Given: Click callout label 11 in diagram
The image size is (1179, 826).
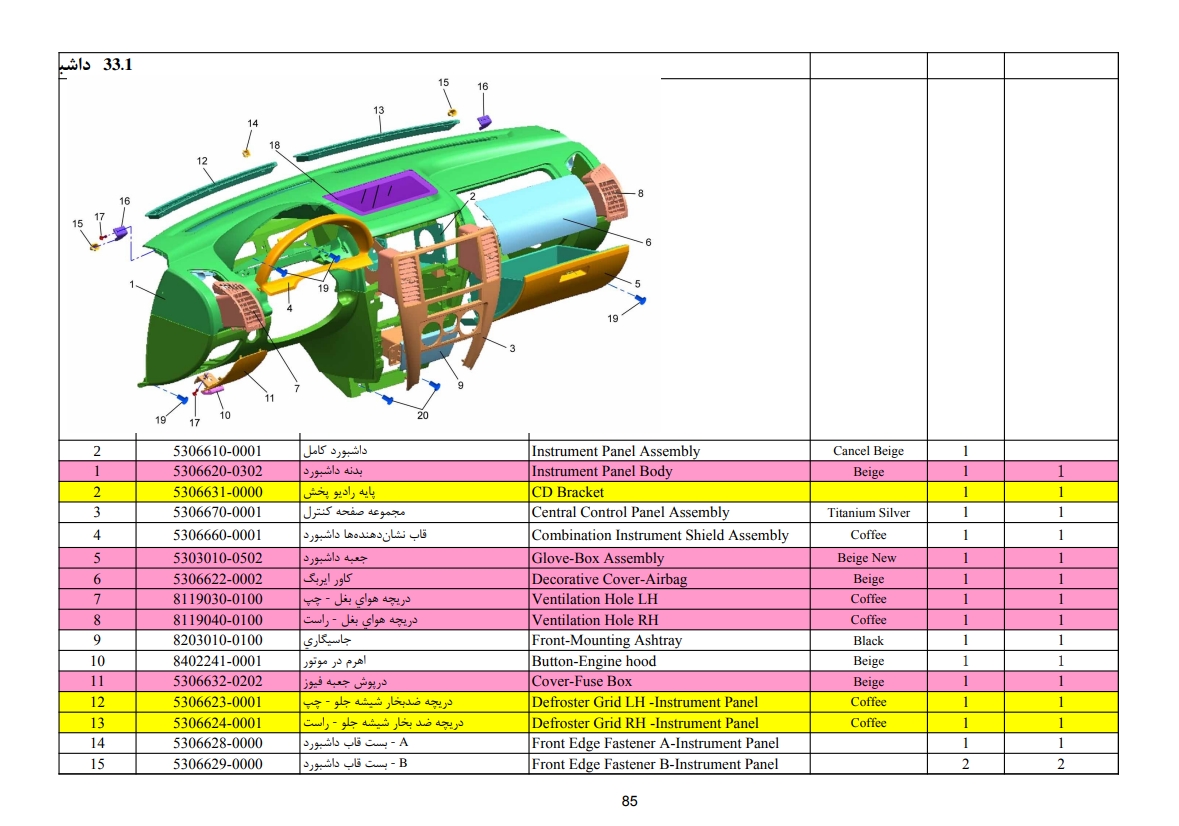Looking at the screenshot, I should [x=269, y=398].
